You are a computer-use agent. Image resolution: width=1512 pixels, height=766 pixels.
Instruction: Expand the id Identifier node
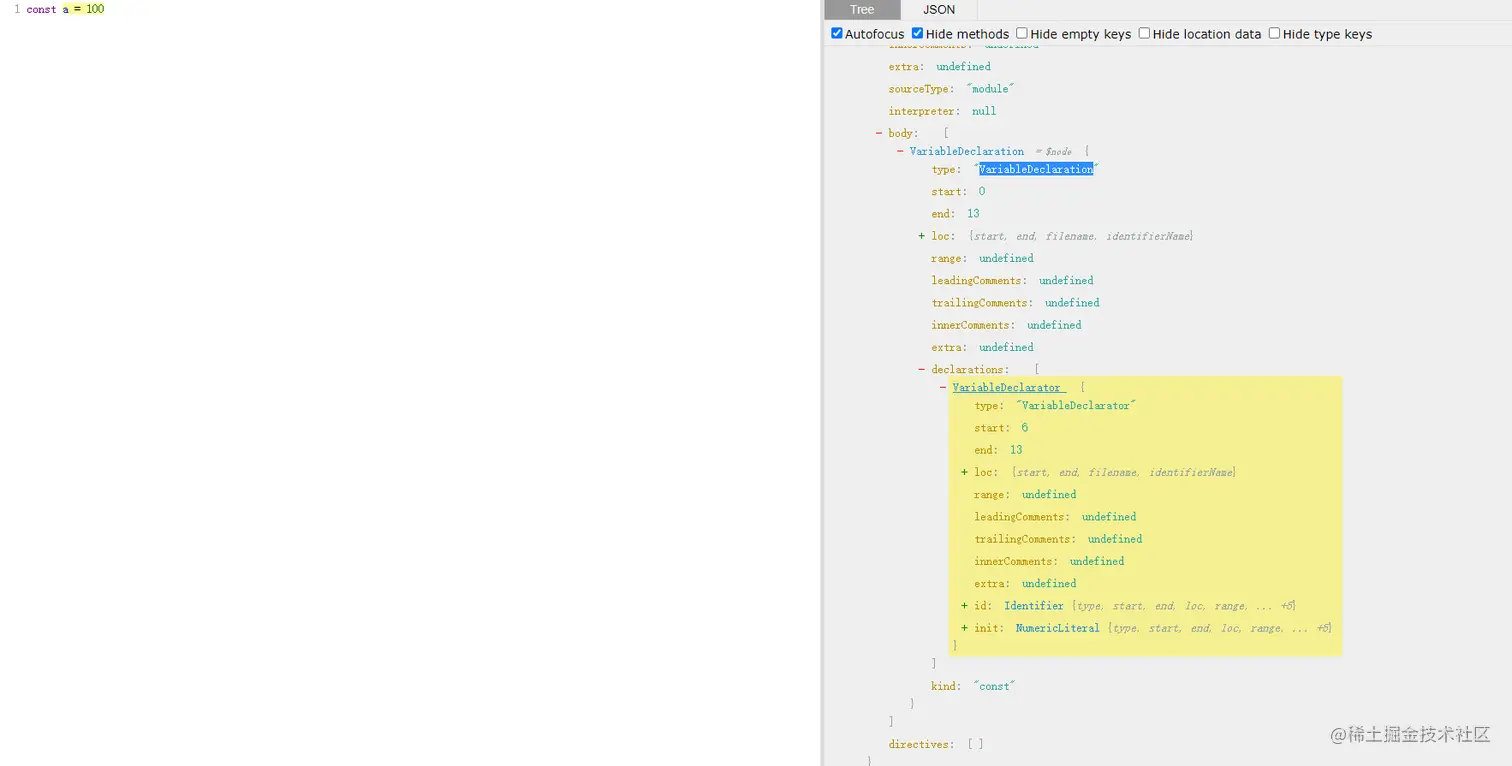(964, 606)
